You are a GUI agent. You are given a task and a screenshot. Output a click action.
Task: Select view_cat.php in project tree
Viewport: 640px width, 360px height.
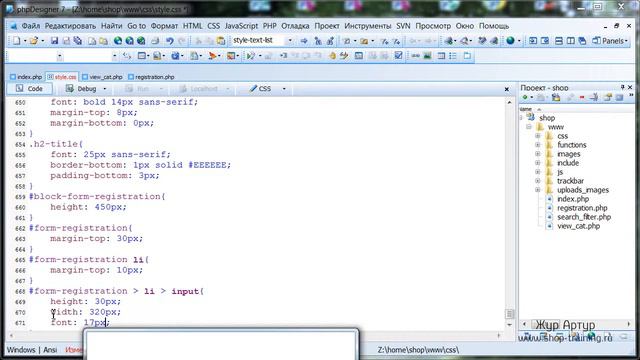pos(578,226)
